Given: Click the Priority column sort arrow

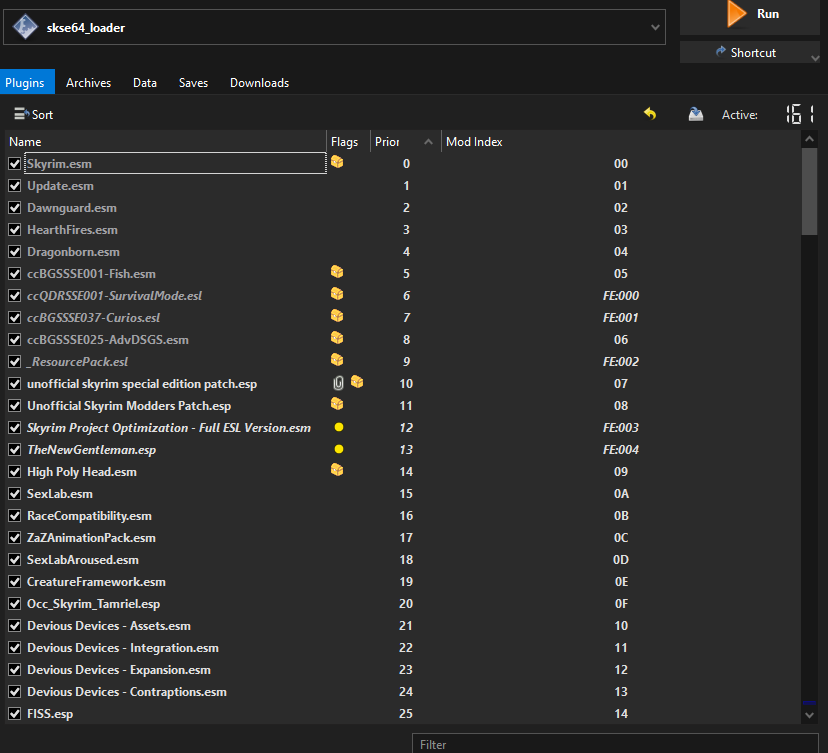Looking at the screenshot, I should pyautogui.click(x=428, y=142).
